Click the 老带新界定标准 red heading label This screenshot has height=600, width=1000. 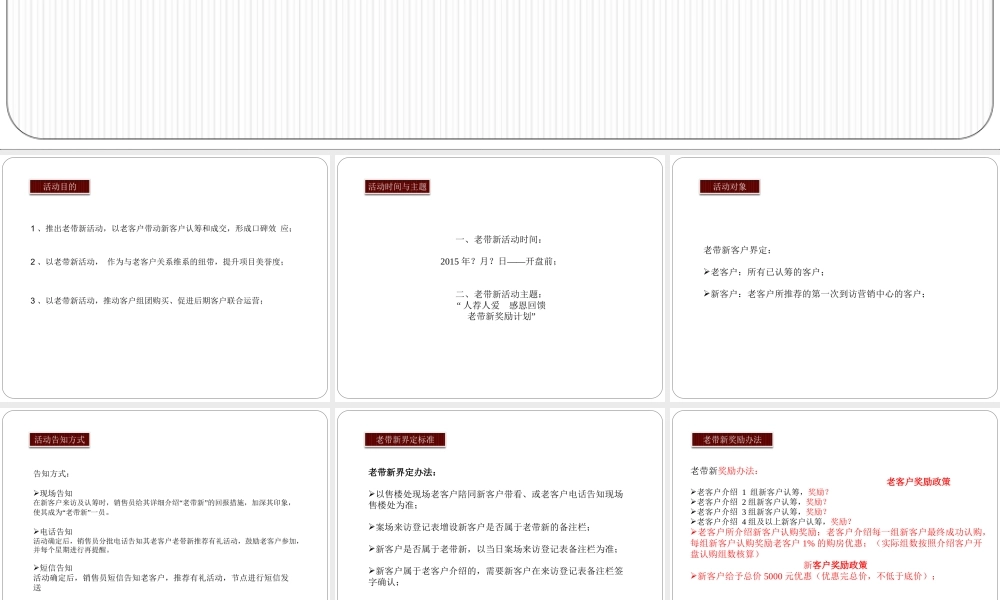click(405, 439)
